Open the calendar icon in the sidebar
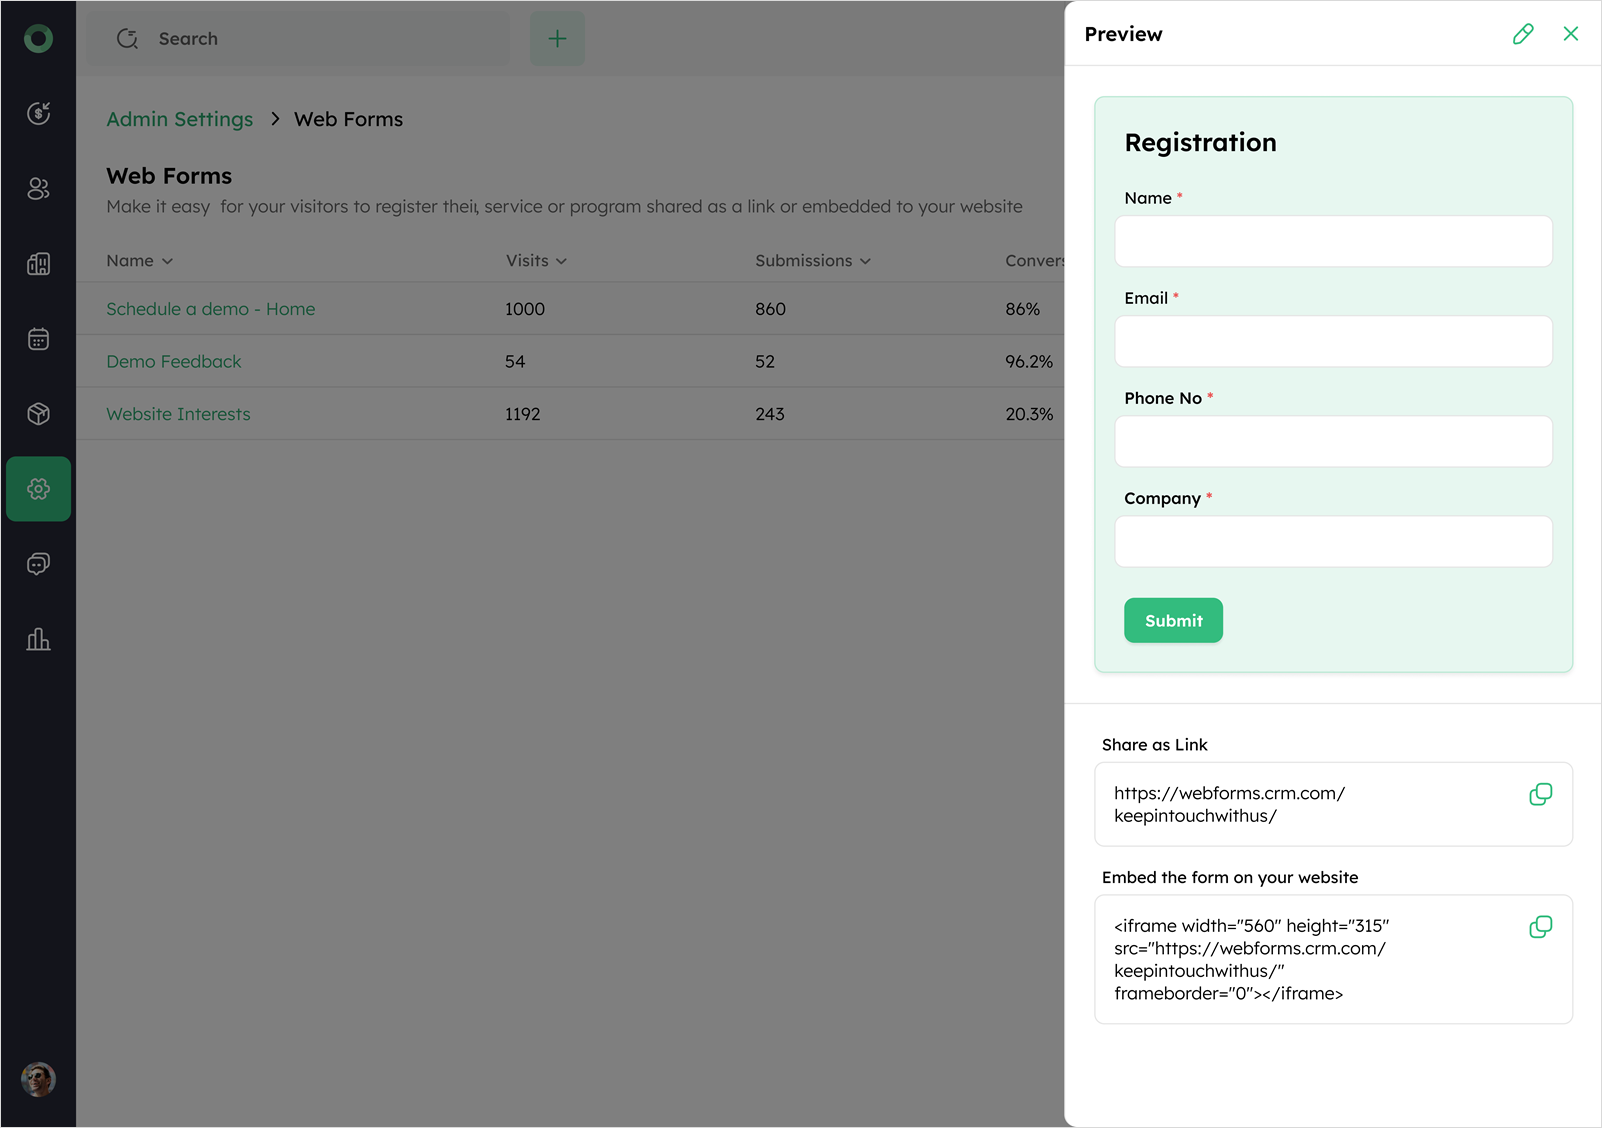 (x=38, y=339)
